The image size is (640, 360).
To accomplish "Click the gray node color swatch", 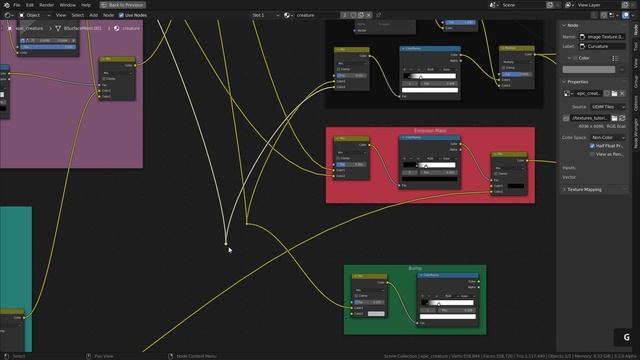I will (589, 69).
